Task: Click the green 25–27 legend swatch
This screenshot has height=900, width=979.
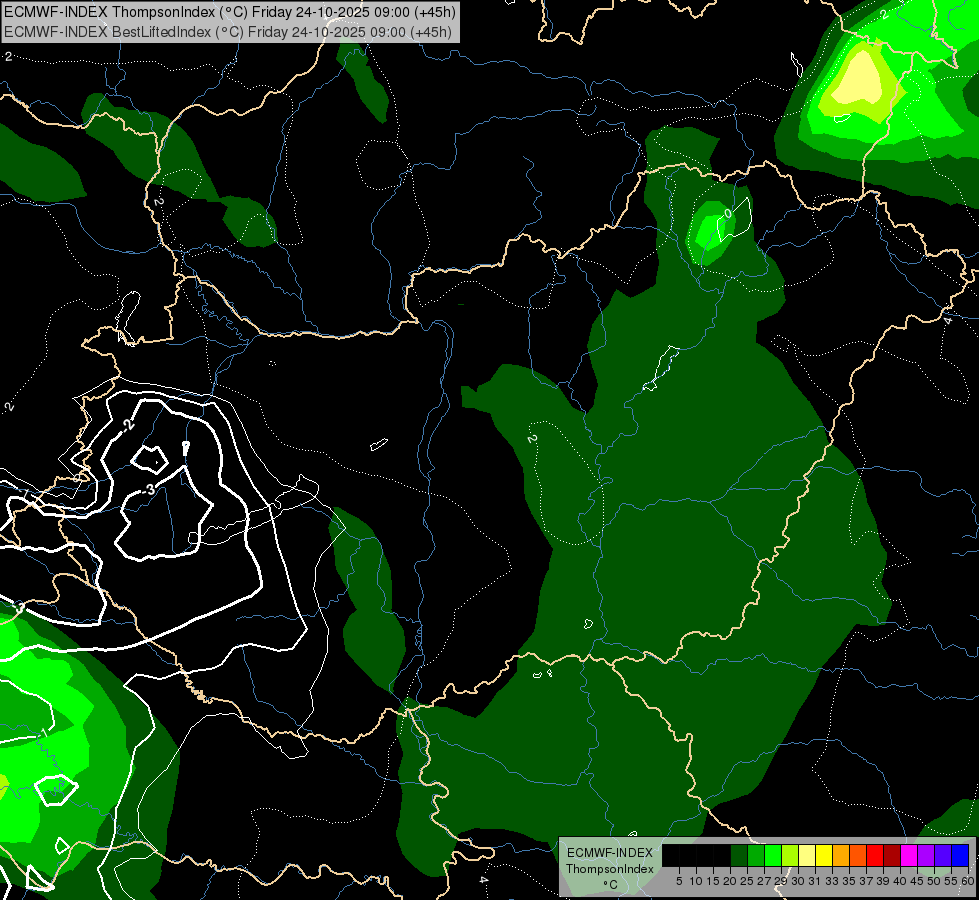Action: point(756,855)
